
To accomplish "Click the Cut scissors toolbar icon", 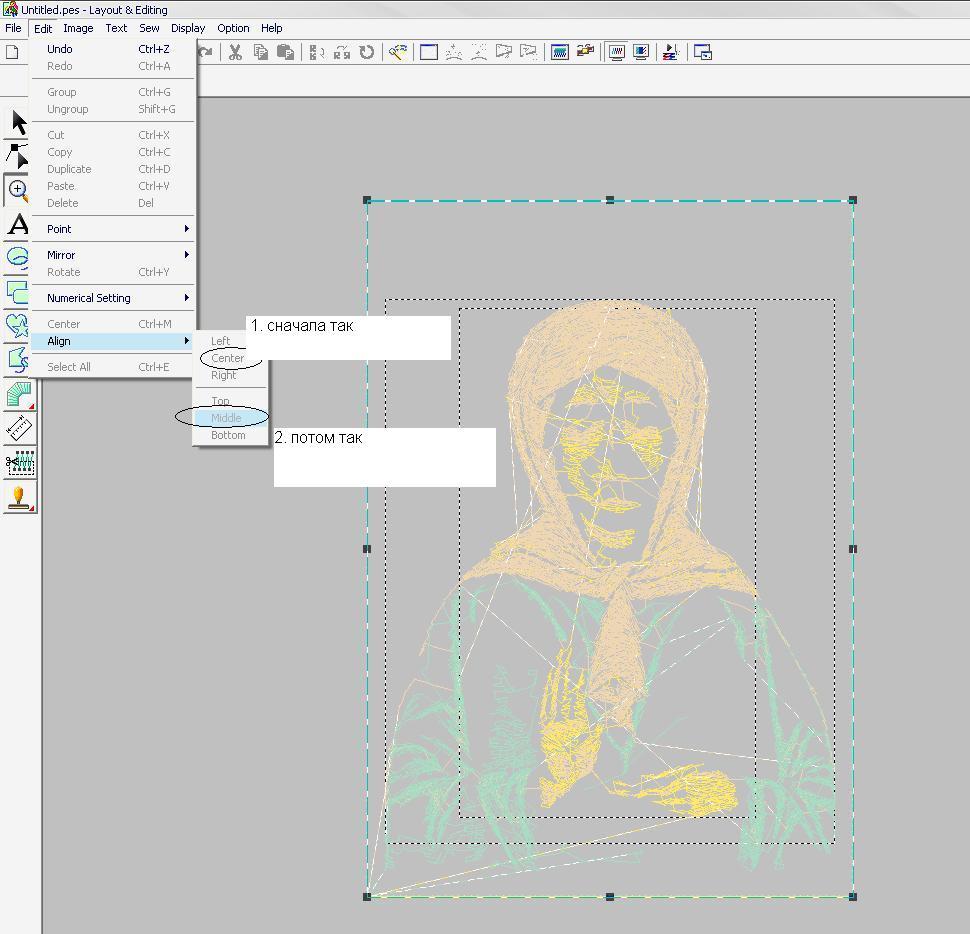I will [x=235, y=52].
